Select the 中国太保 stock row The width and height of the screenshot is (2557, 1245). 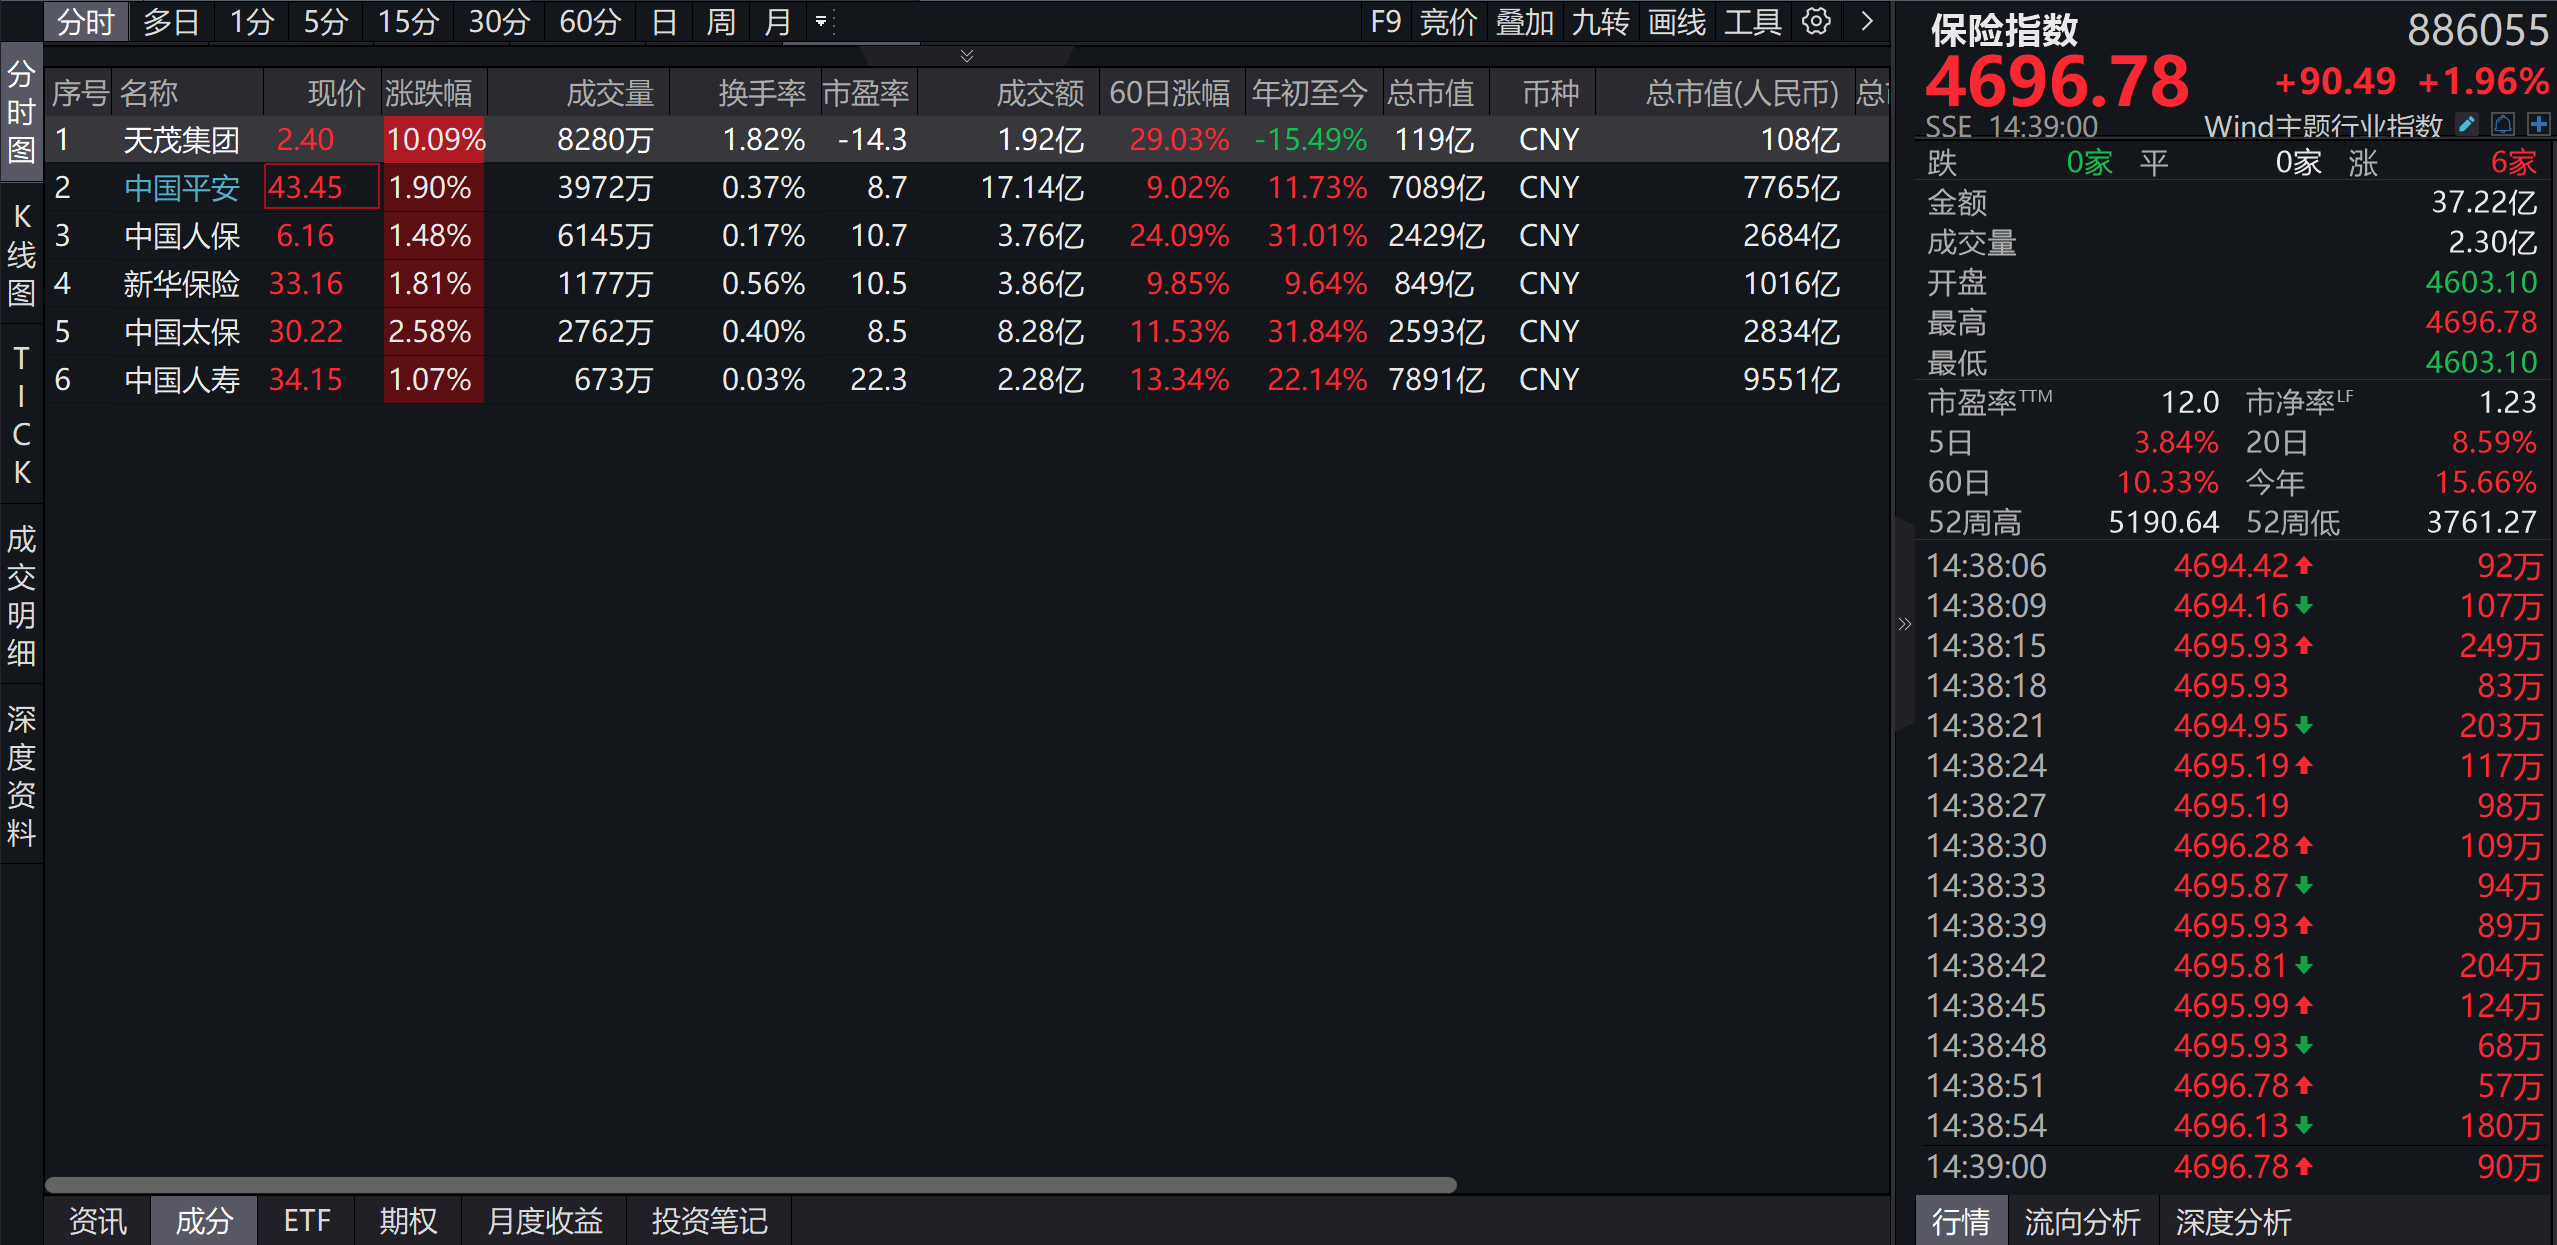click(966, 331)
